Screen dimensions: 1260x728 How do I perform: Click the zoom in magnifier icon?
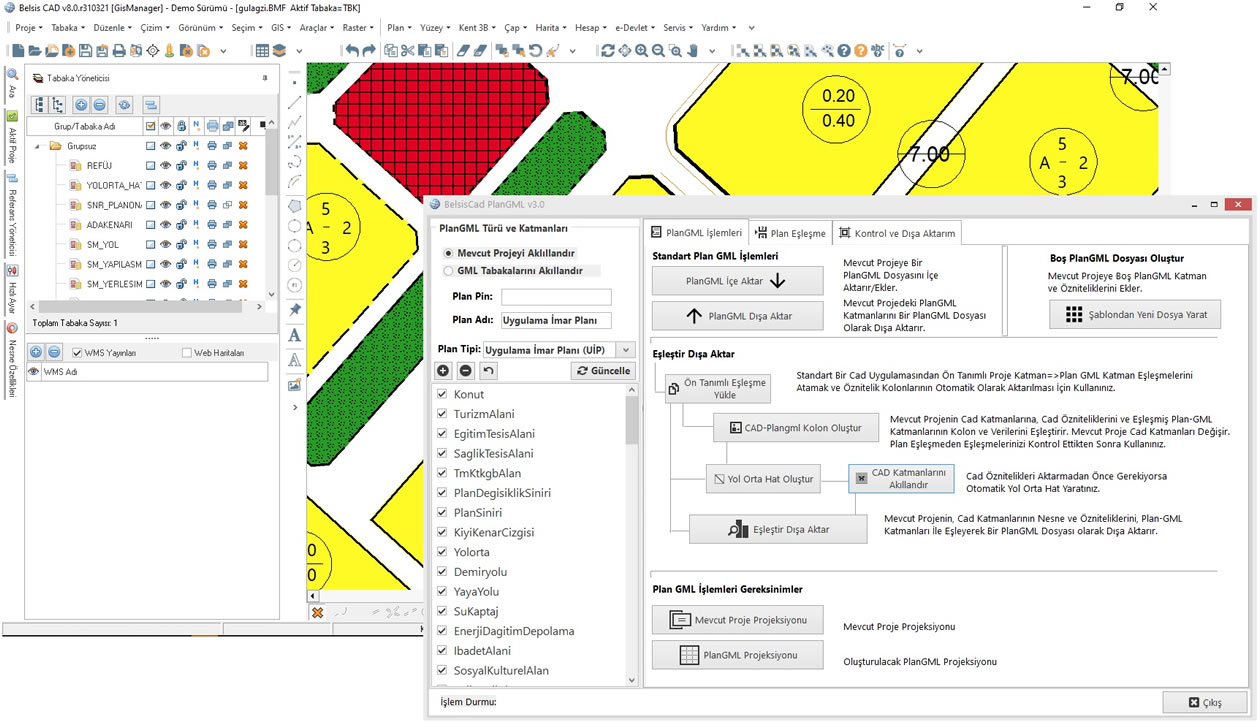click(x=641, y=50)
